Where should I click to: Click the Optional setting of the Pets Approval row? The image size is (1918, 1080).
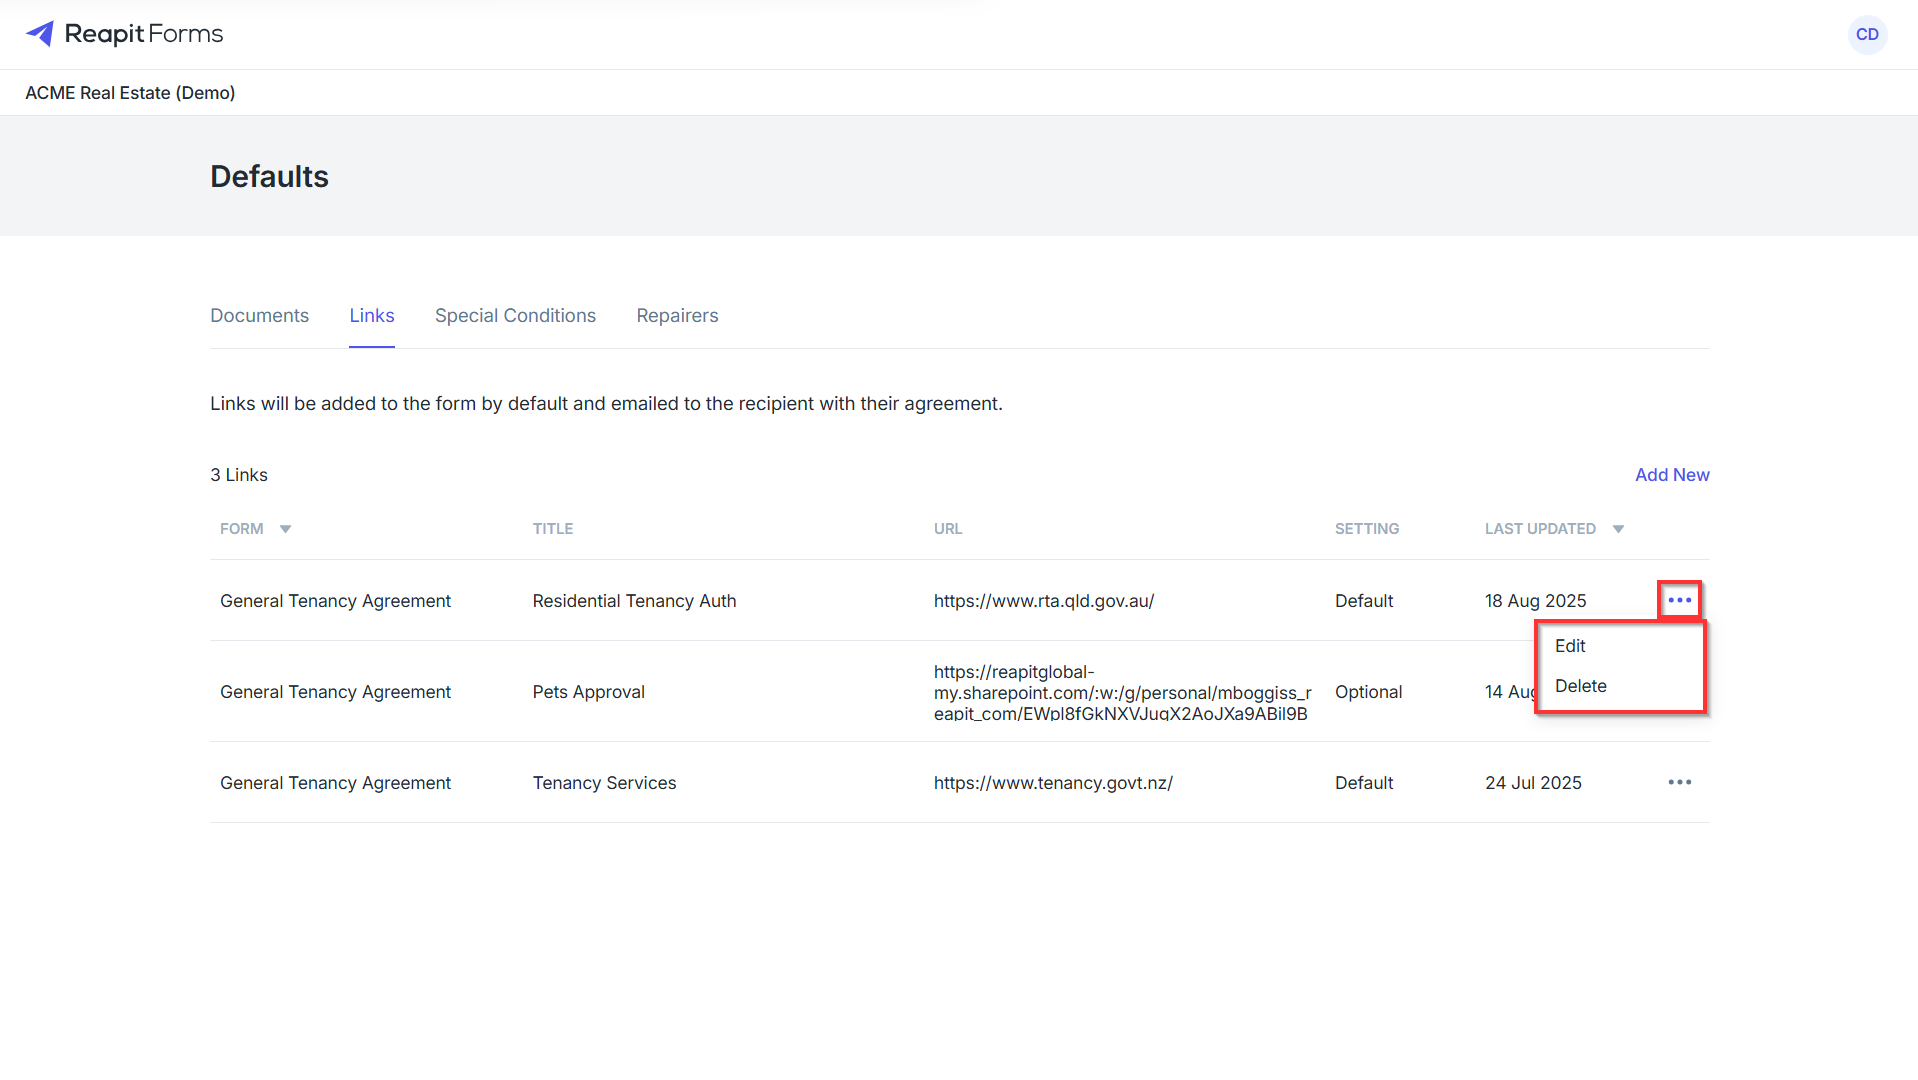pos(1368,692)
